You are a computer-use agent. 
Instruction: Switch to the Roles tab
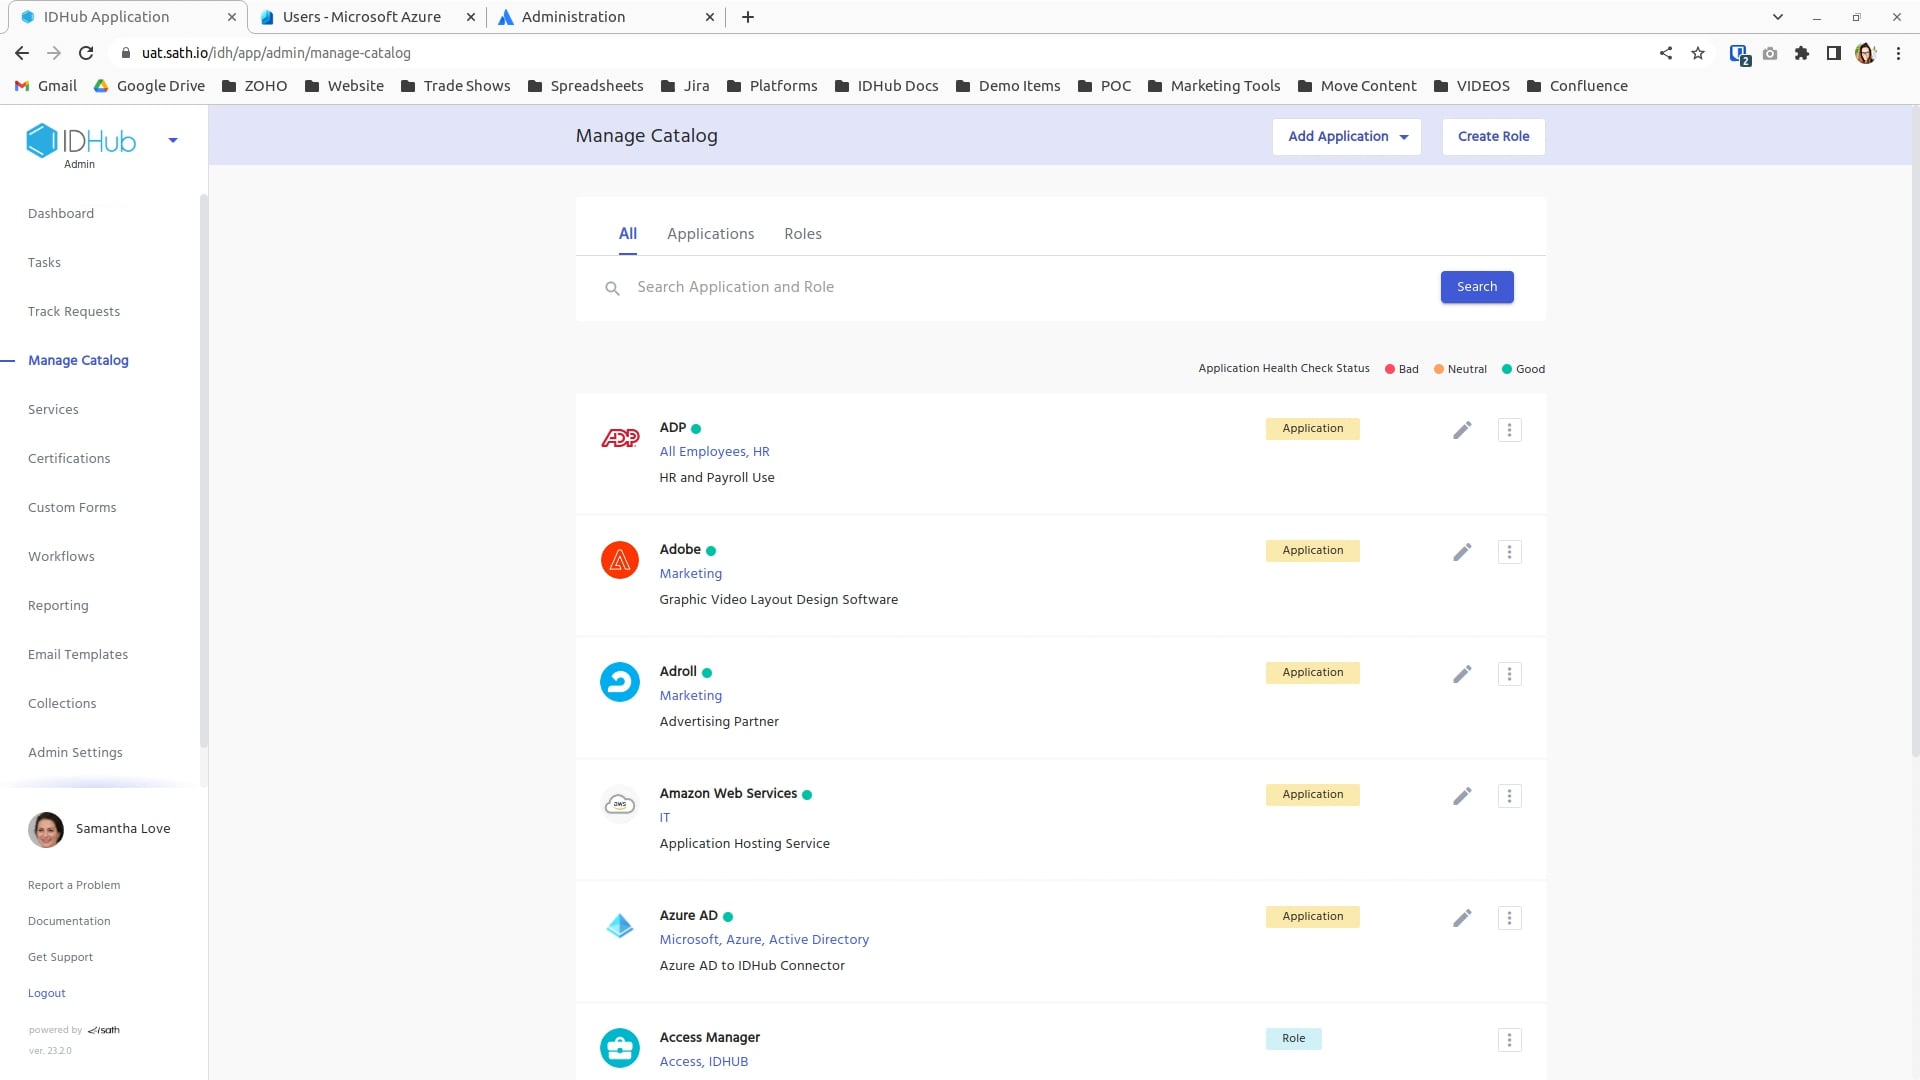coord(803,234)
